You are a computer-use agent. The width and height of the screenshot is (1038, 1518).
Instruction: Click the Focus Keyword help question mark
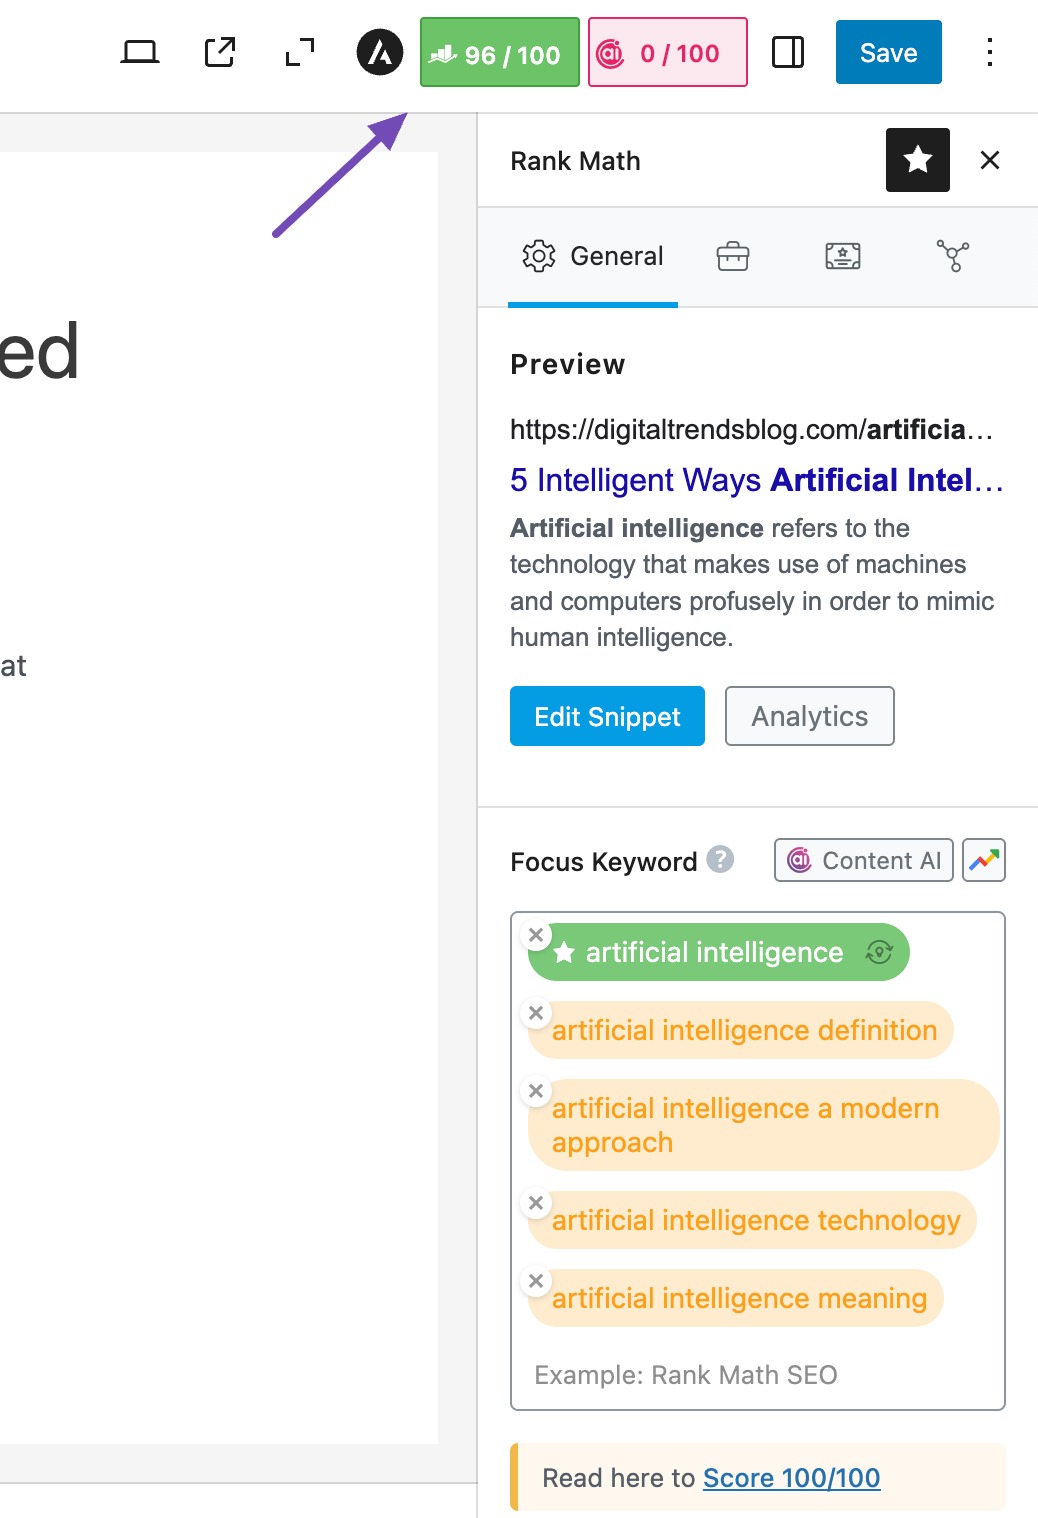click(720, 859)
